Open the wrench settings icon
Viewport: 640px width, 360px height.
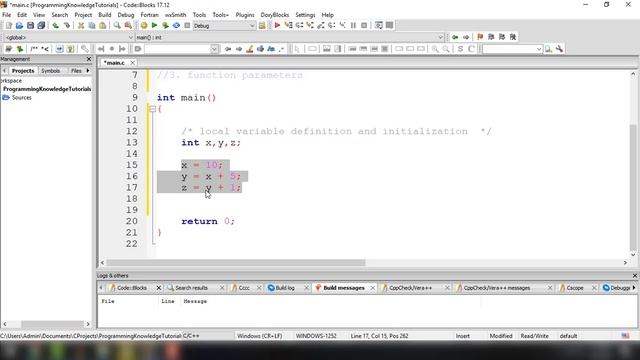pyautogui.click(x=559, y=49)
